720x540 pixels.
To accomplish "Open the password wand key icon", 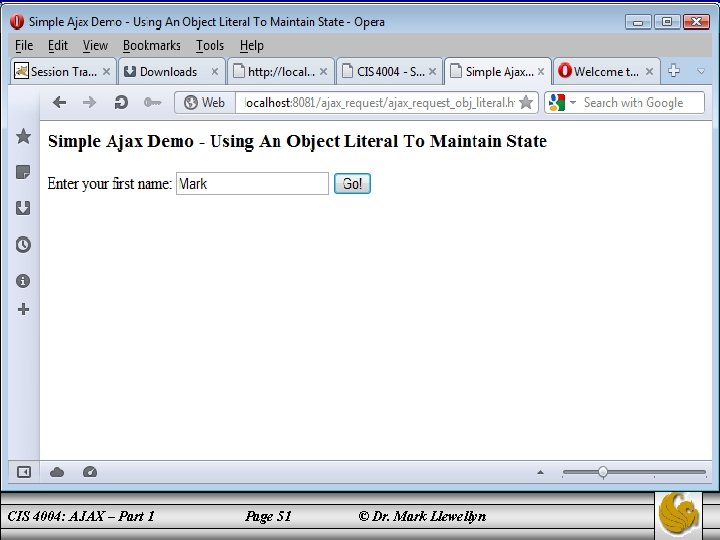I will [152, 102].
